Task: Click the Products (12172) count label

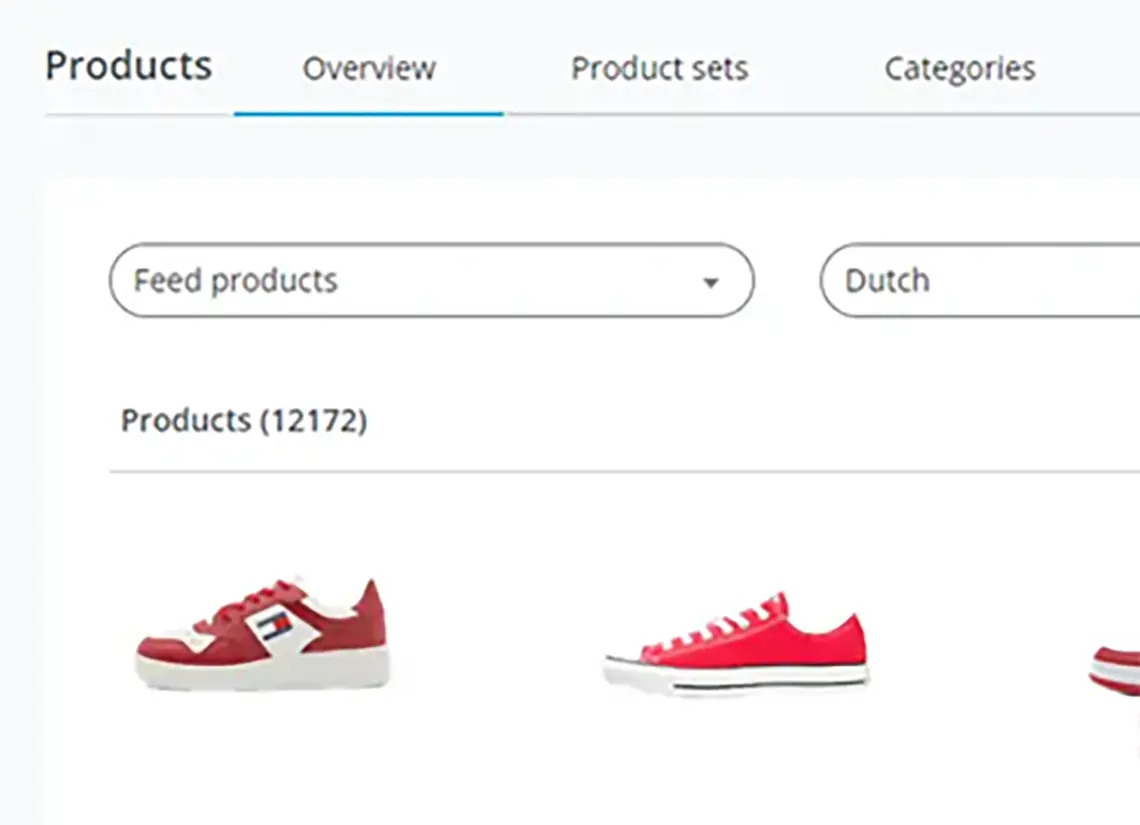Action: (x=244, y=421)
